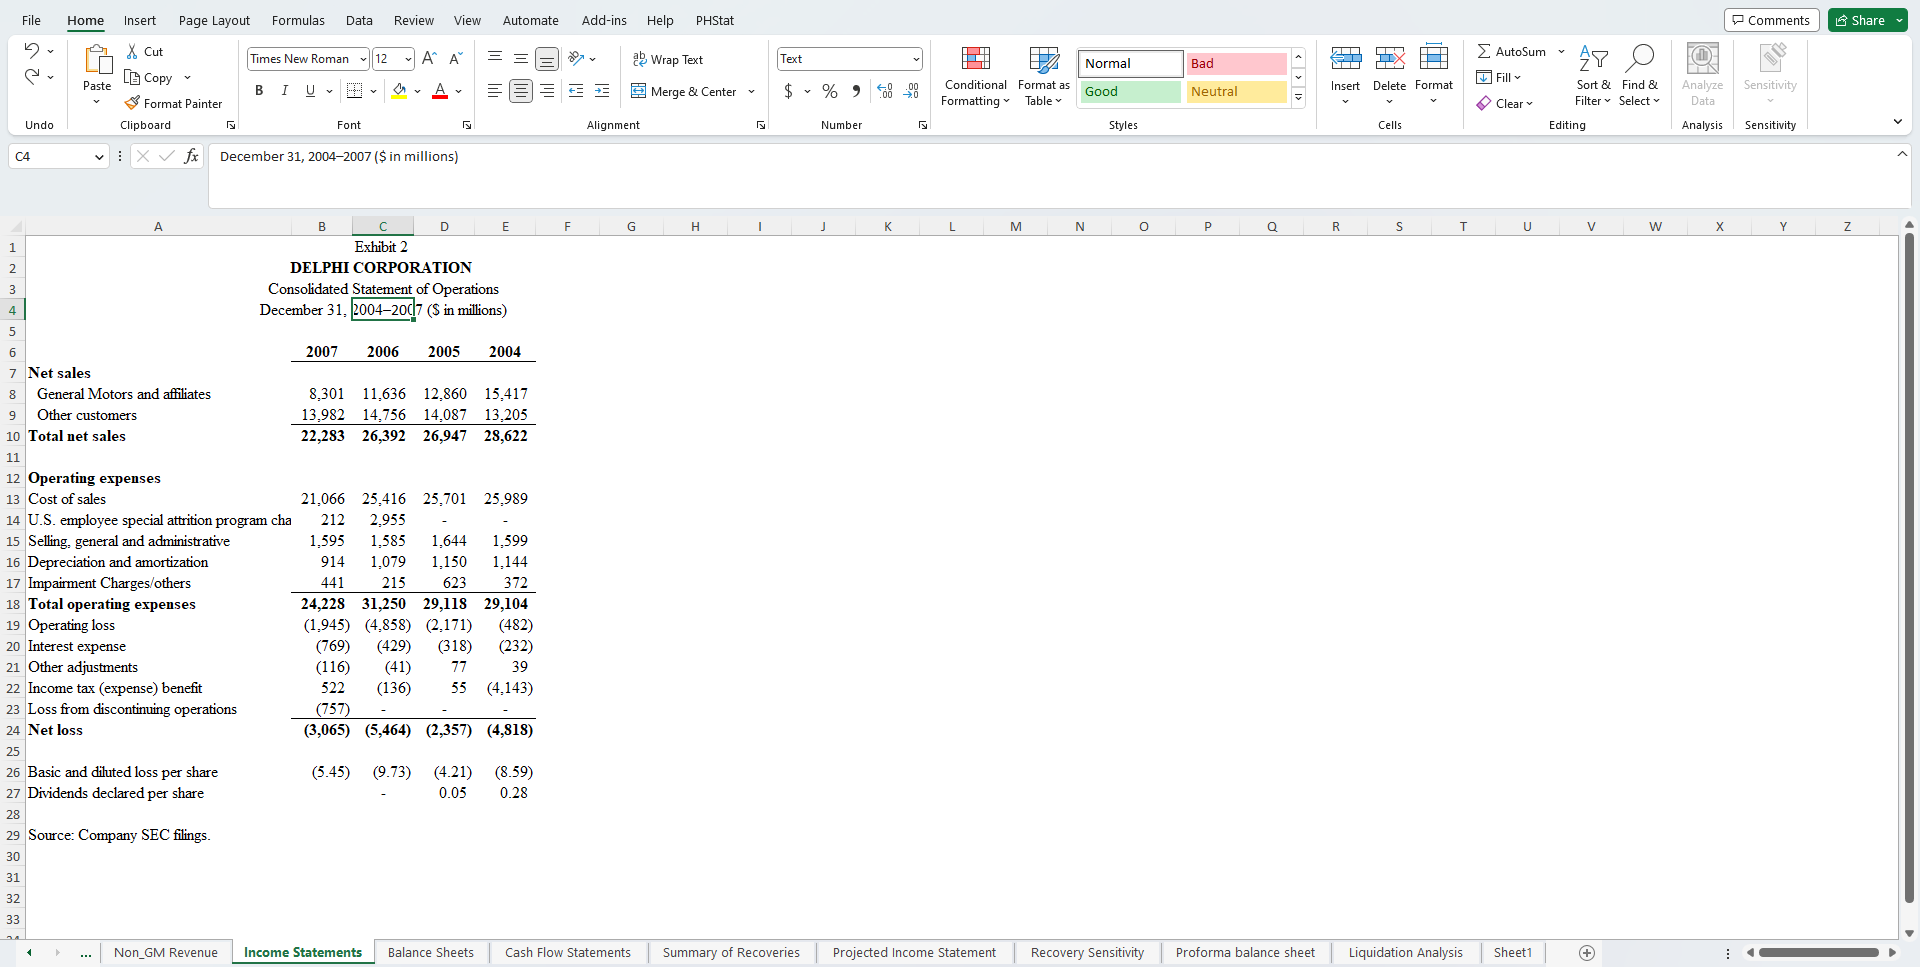
Task: Increase font size with the large A icon
Action: coord(429,59)
